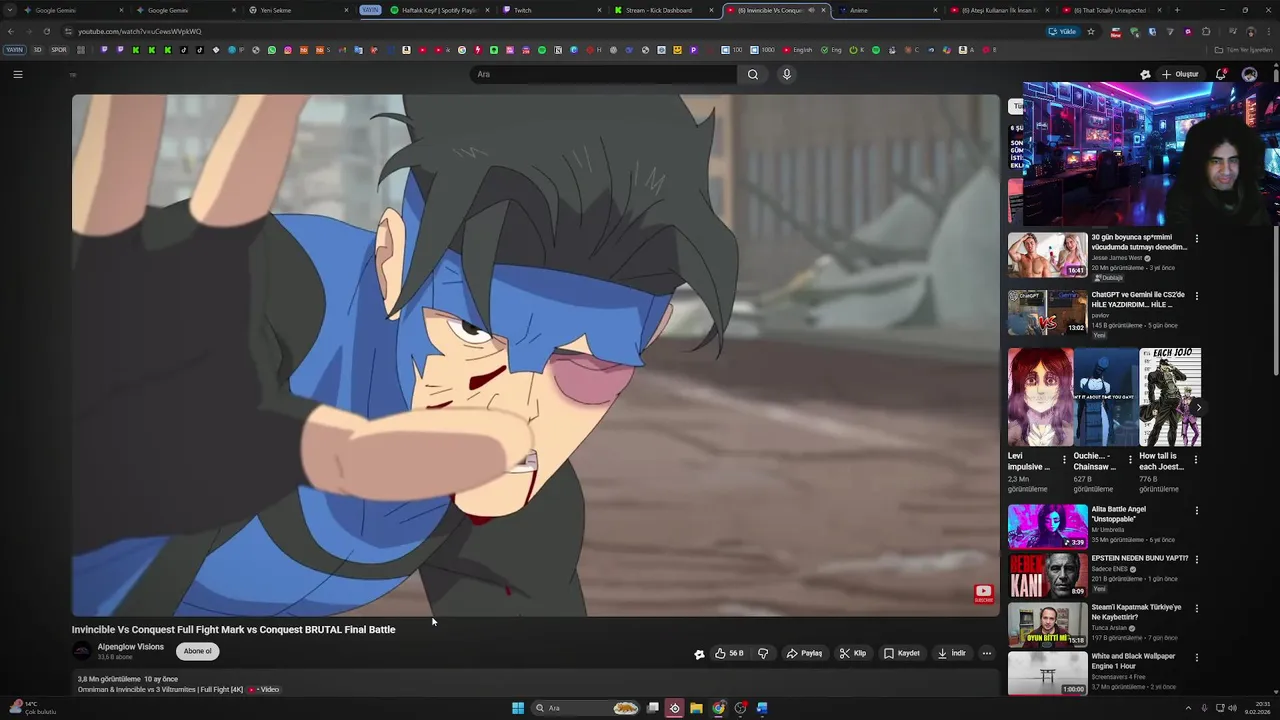Open the Chrome three-dot menu
1280x720 pixels.
1268,31
